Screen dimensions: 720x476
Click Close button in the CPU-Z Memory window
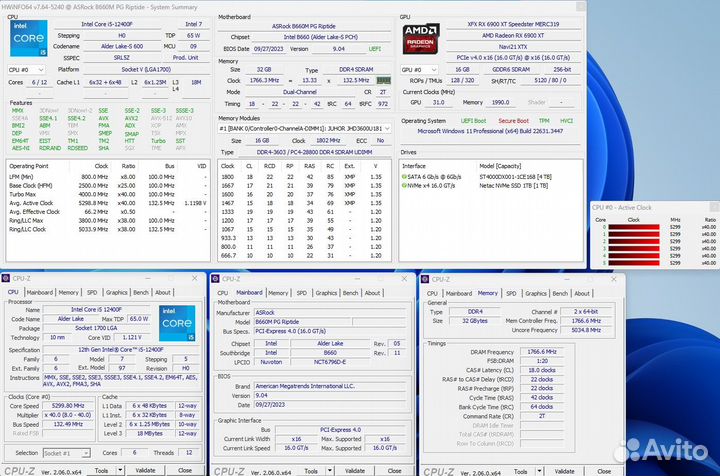tap(604, 471)
